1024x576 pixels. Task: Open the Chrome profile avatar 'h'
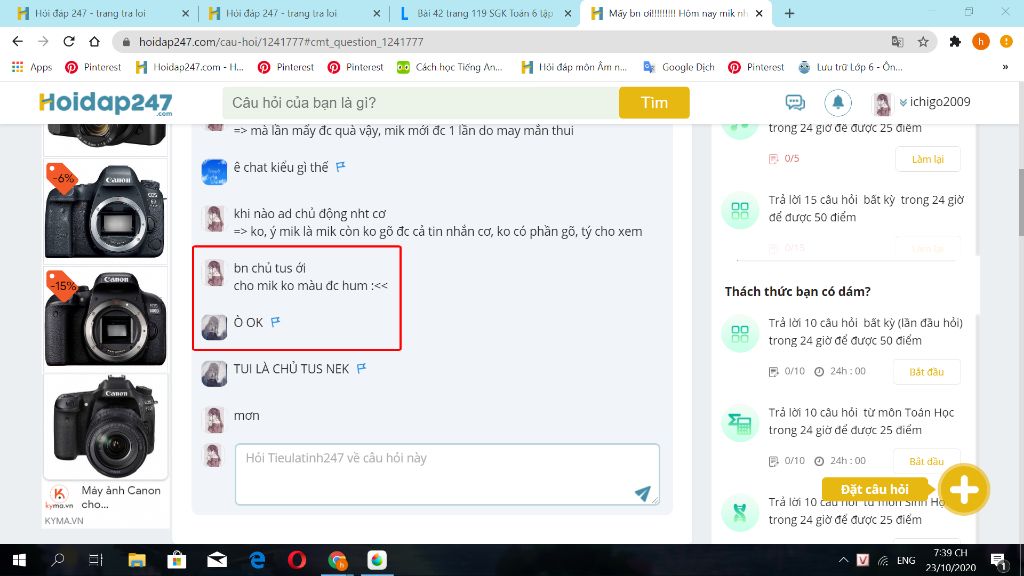point(980,42)
